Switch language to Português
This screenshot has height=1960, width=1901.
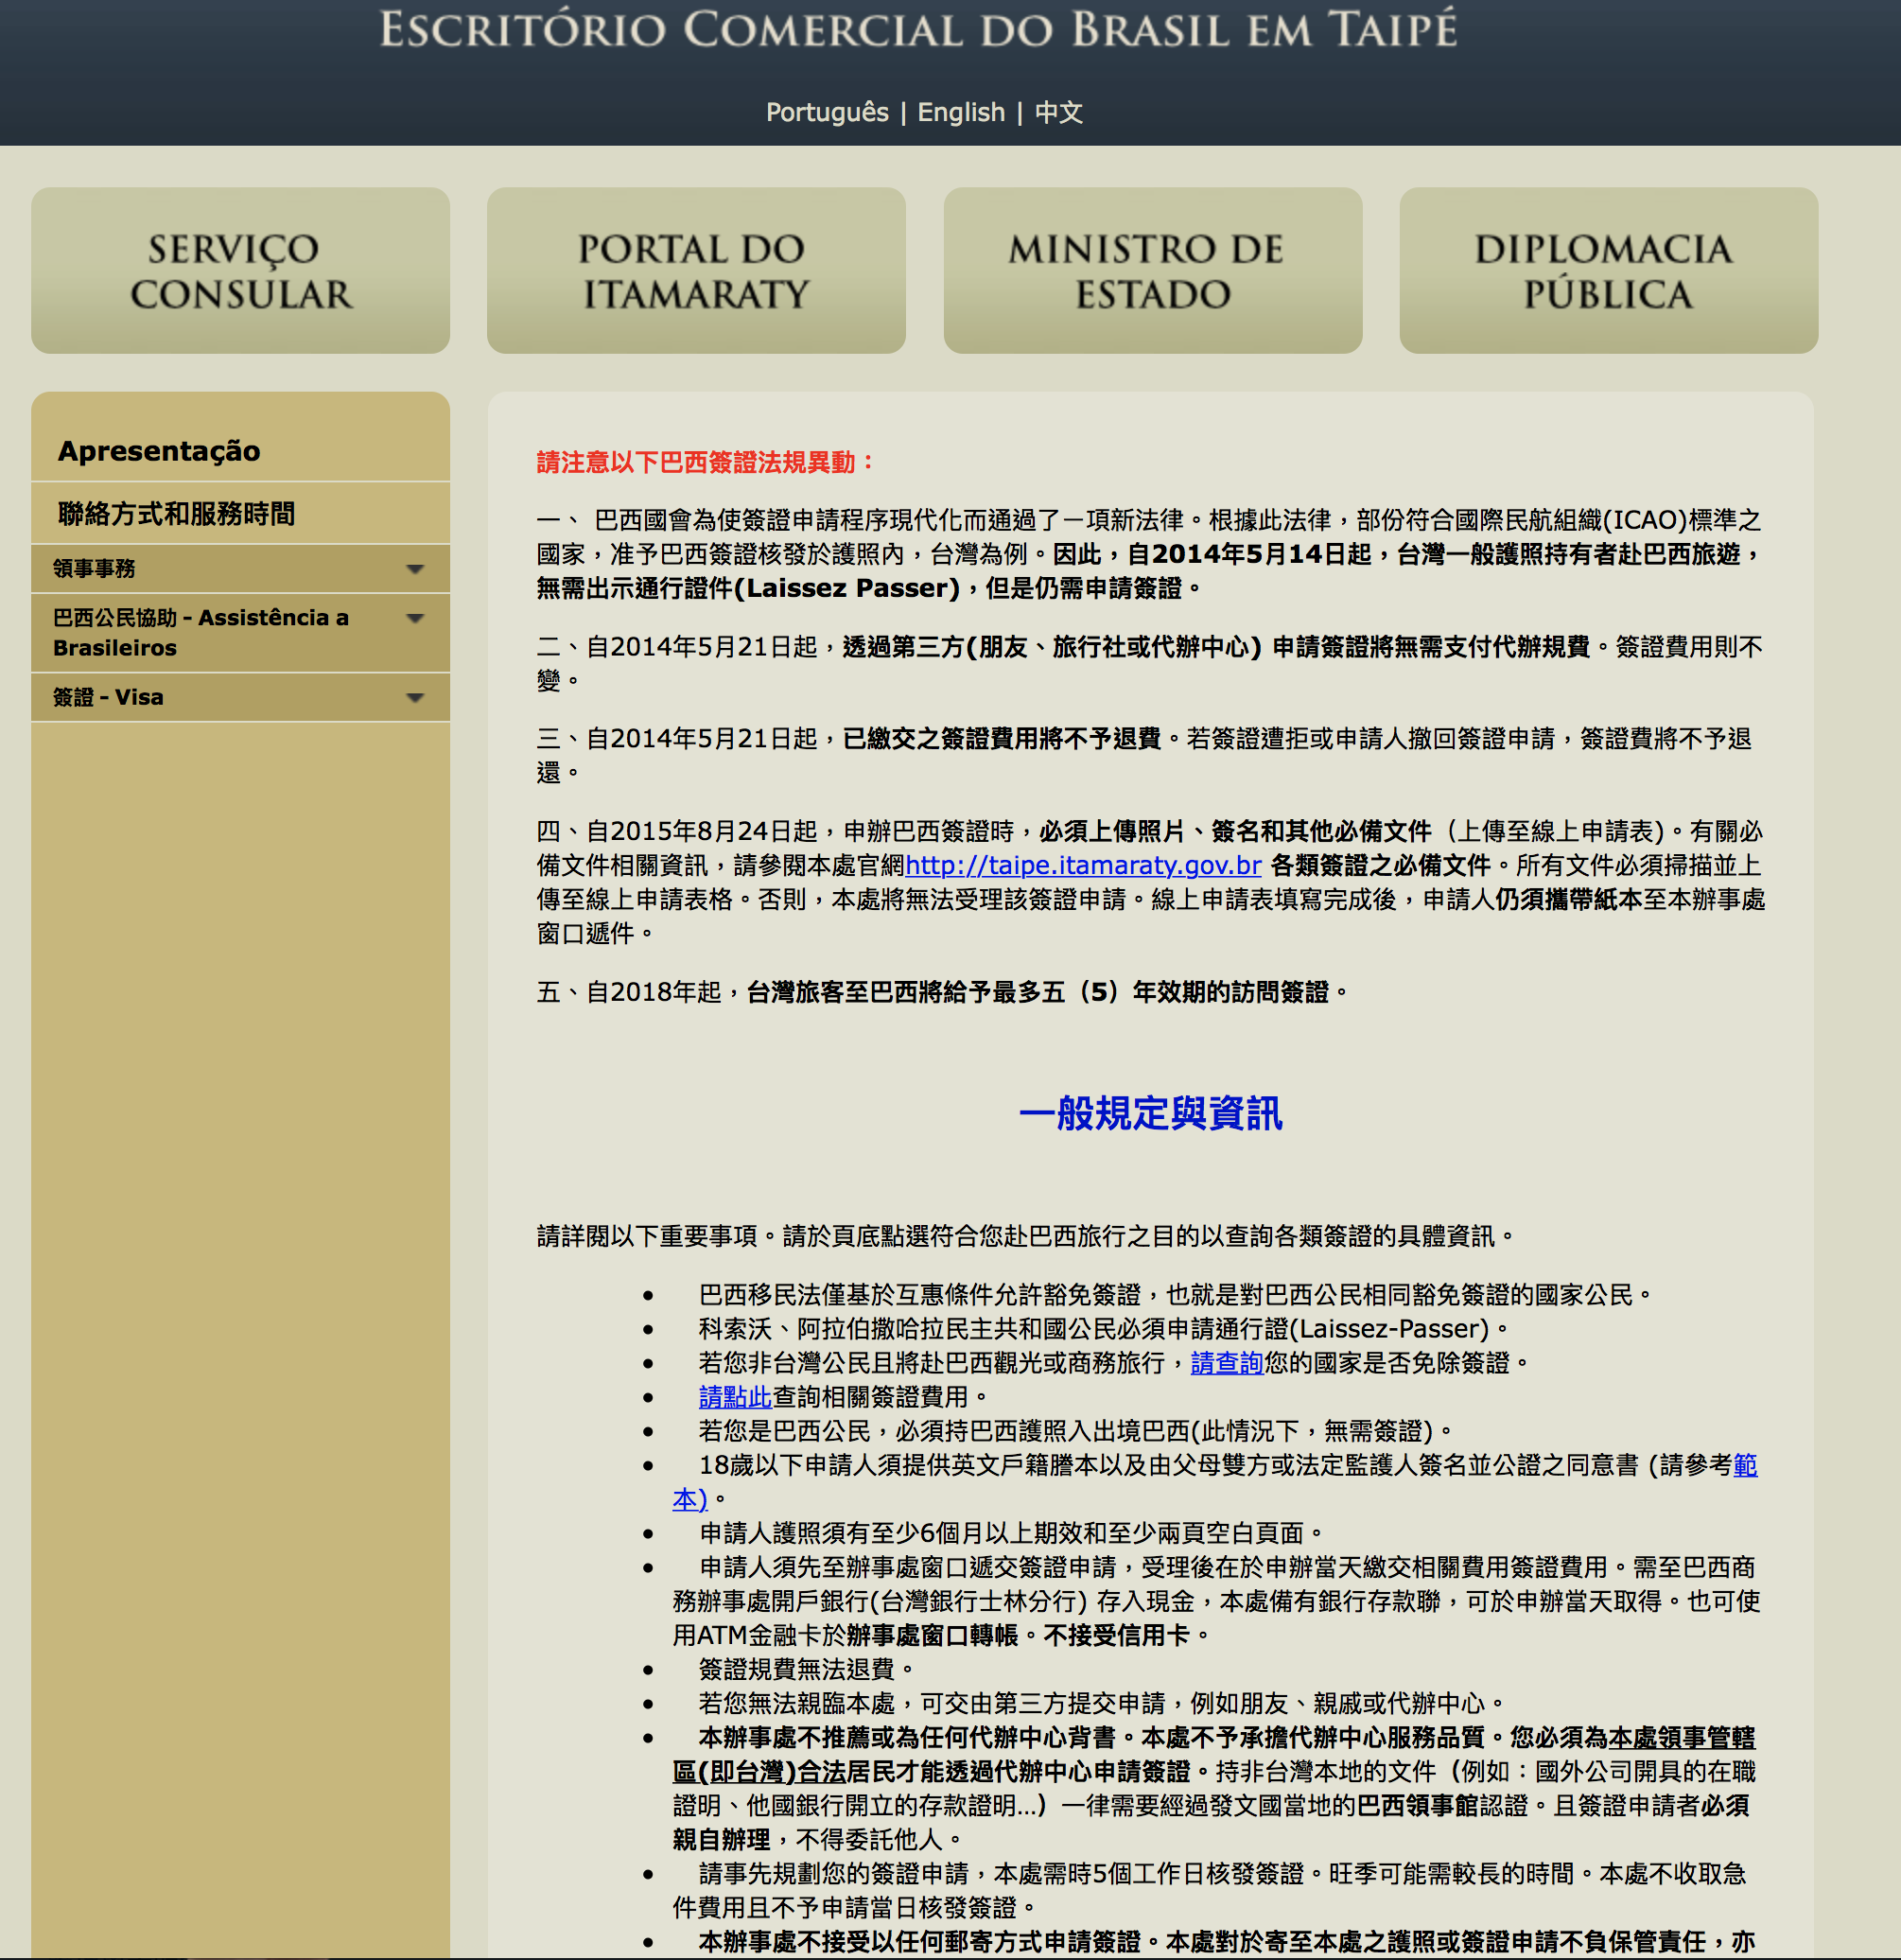827,112
